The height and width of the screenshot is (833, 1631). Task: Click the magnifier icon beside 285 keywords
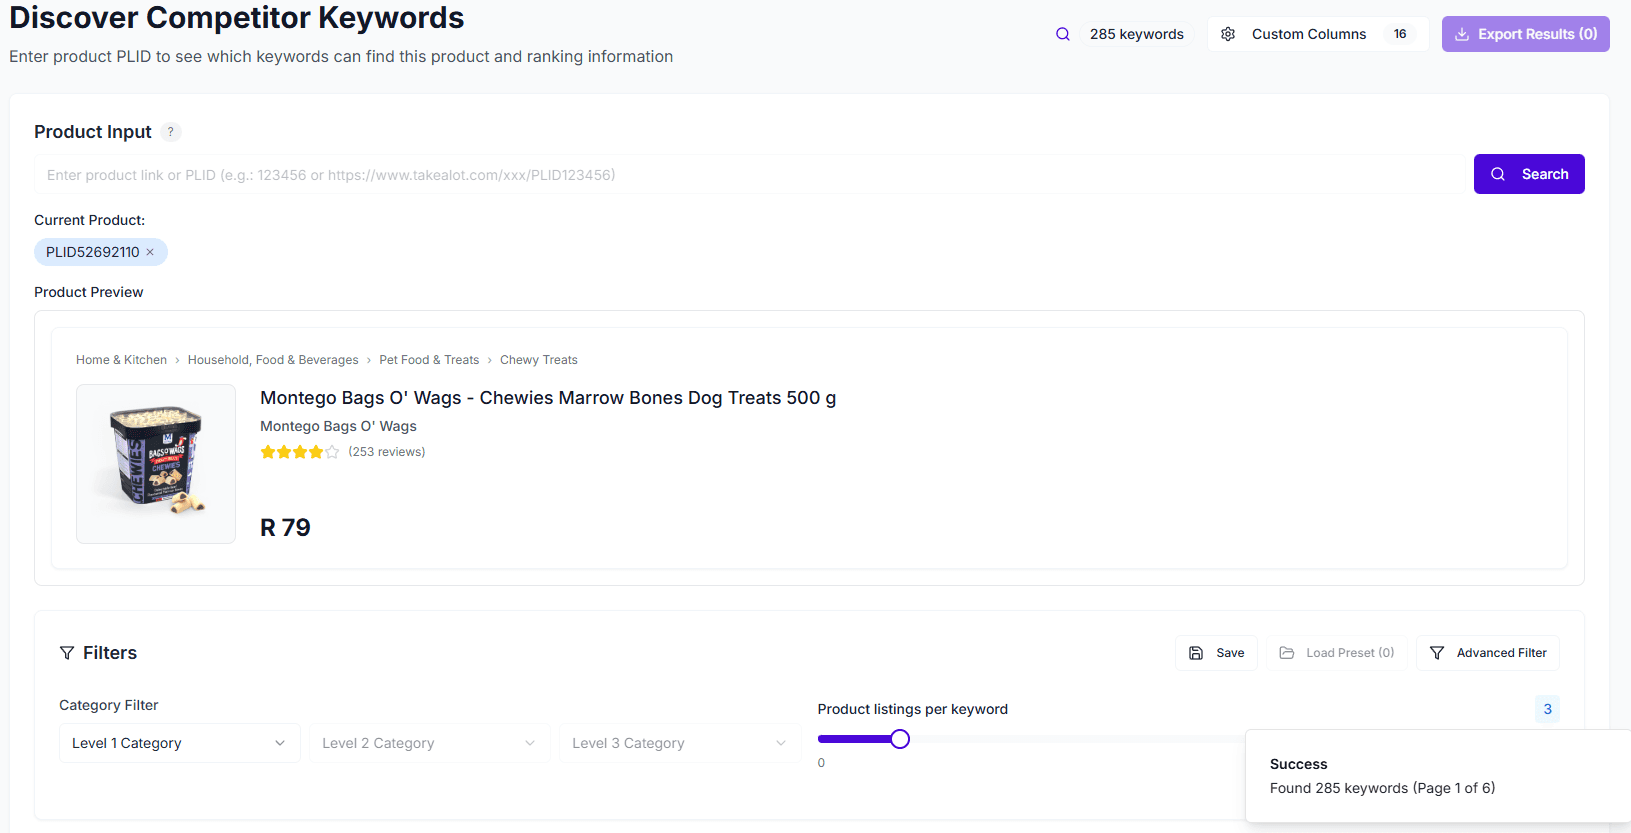[1062, 34]
